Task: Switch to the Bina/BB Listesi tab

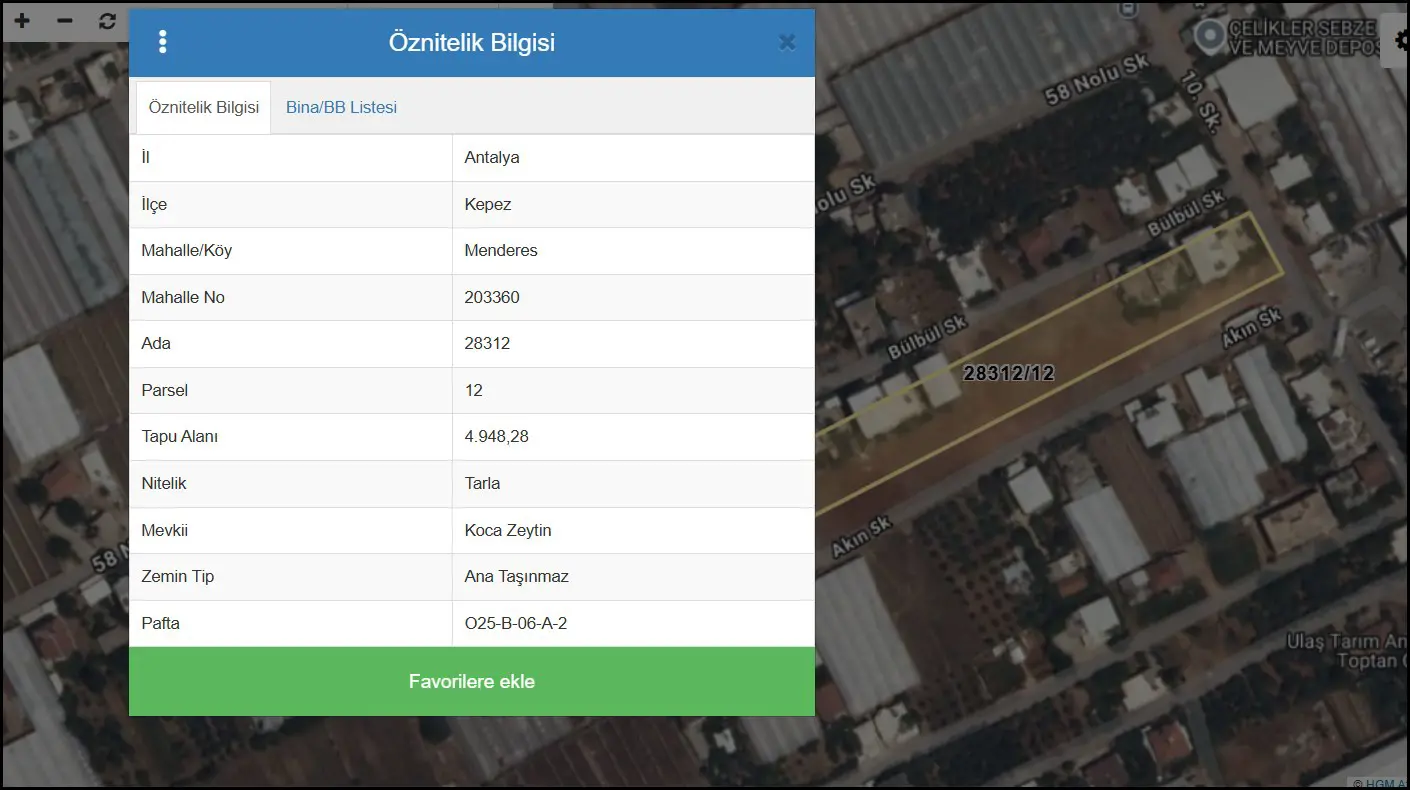Action: 341,107
